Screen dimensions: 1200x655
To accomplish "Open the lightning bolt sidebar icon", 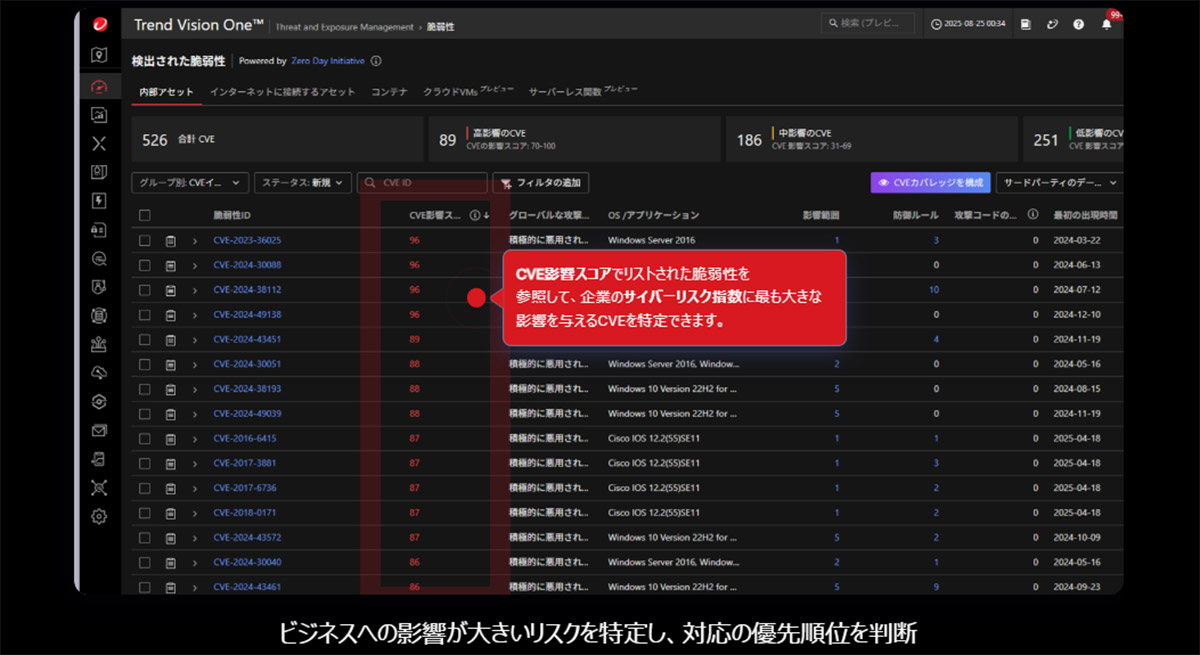I will click(x=99, y=200).
